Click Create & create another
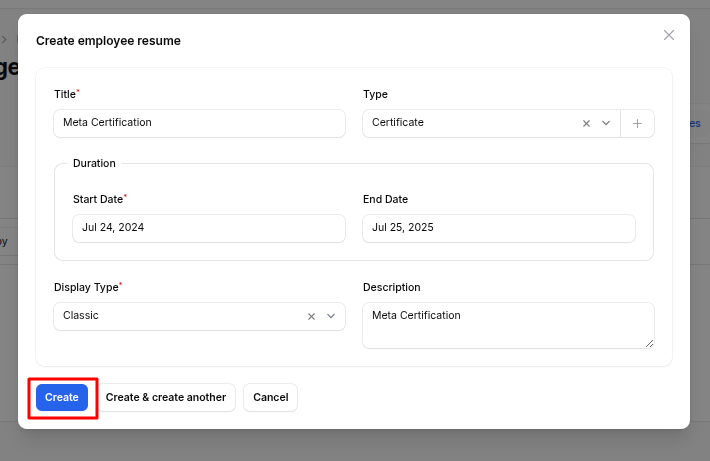Image resolution: width=710 pixels, height=461 pixels. coord(166,397)
